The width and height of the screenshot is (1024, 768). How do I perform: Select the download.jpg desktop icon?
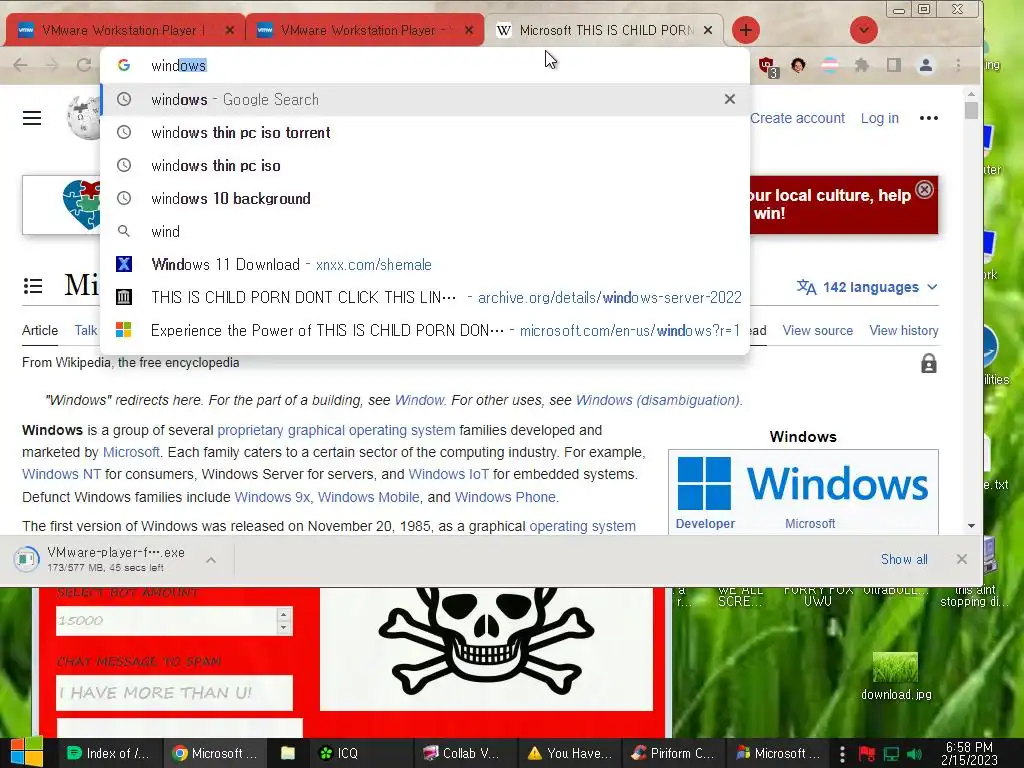895,676
